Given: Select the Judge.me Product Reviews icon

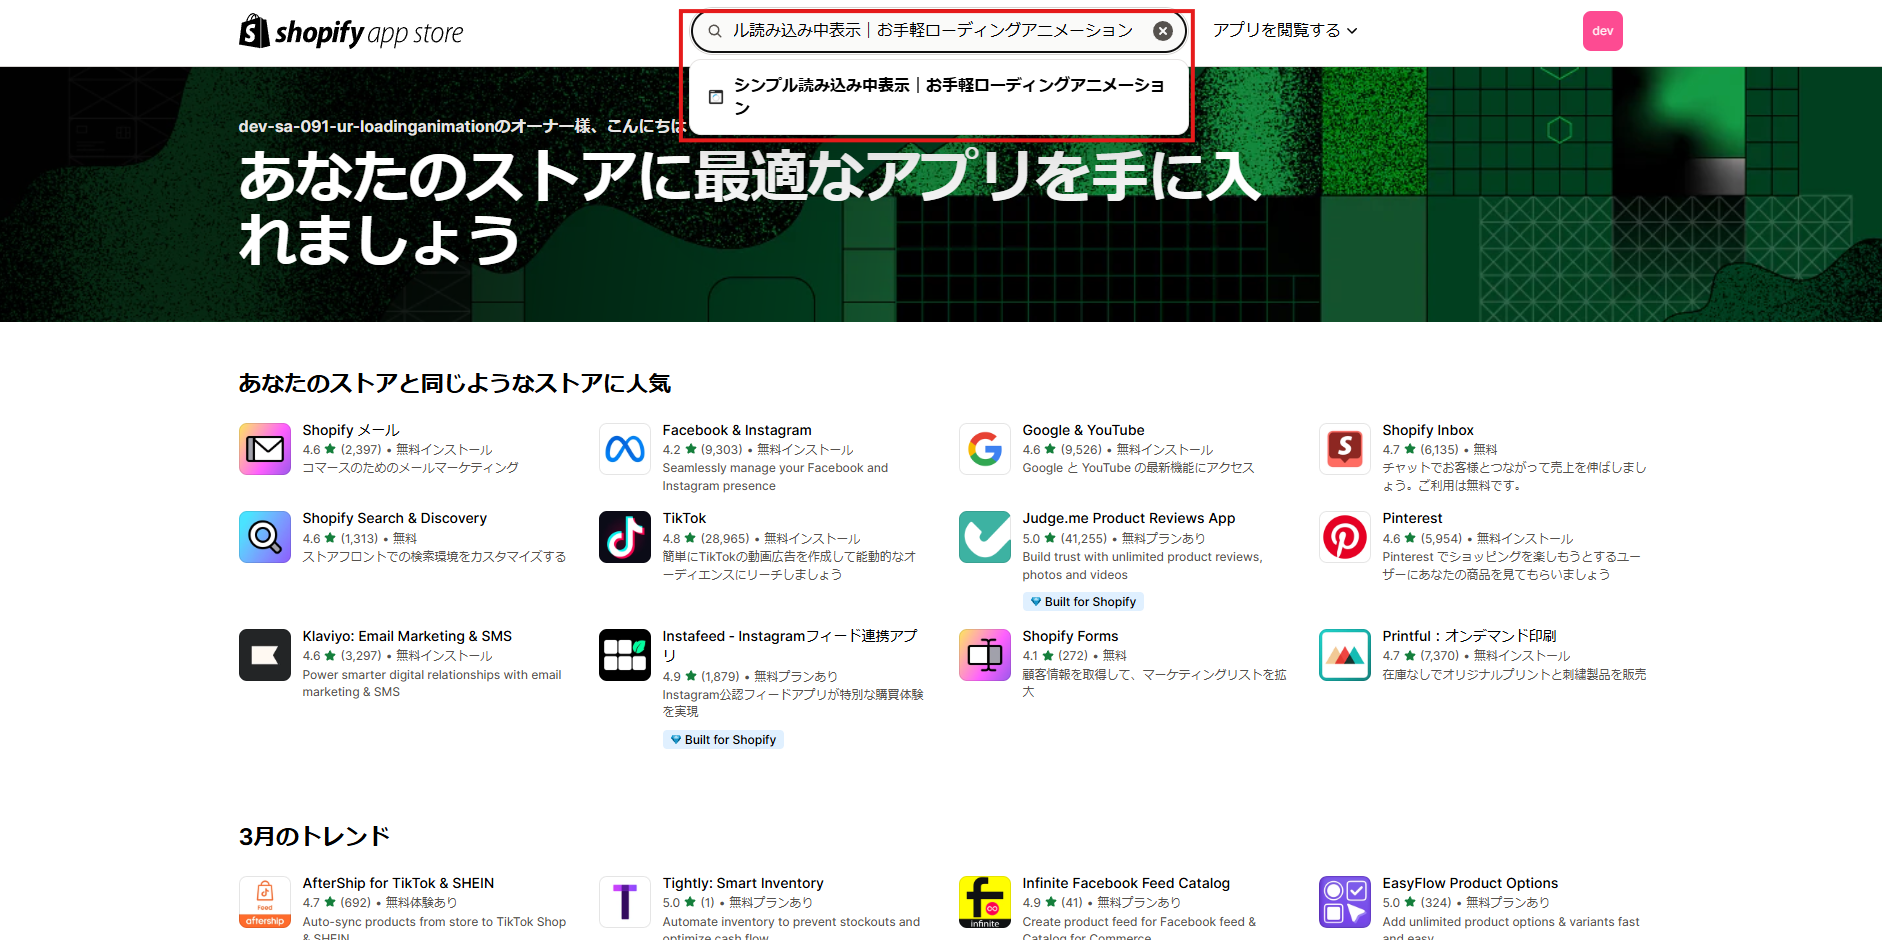Looking at the screenshot, I should pos(984,537).
